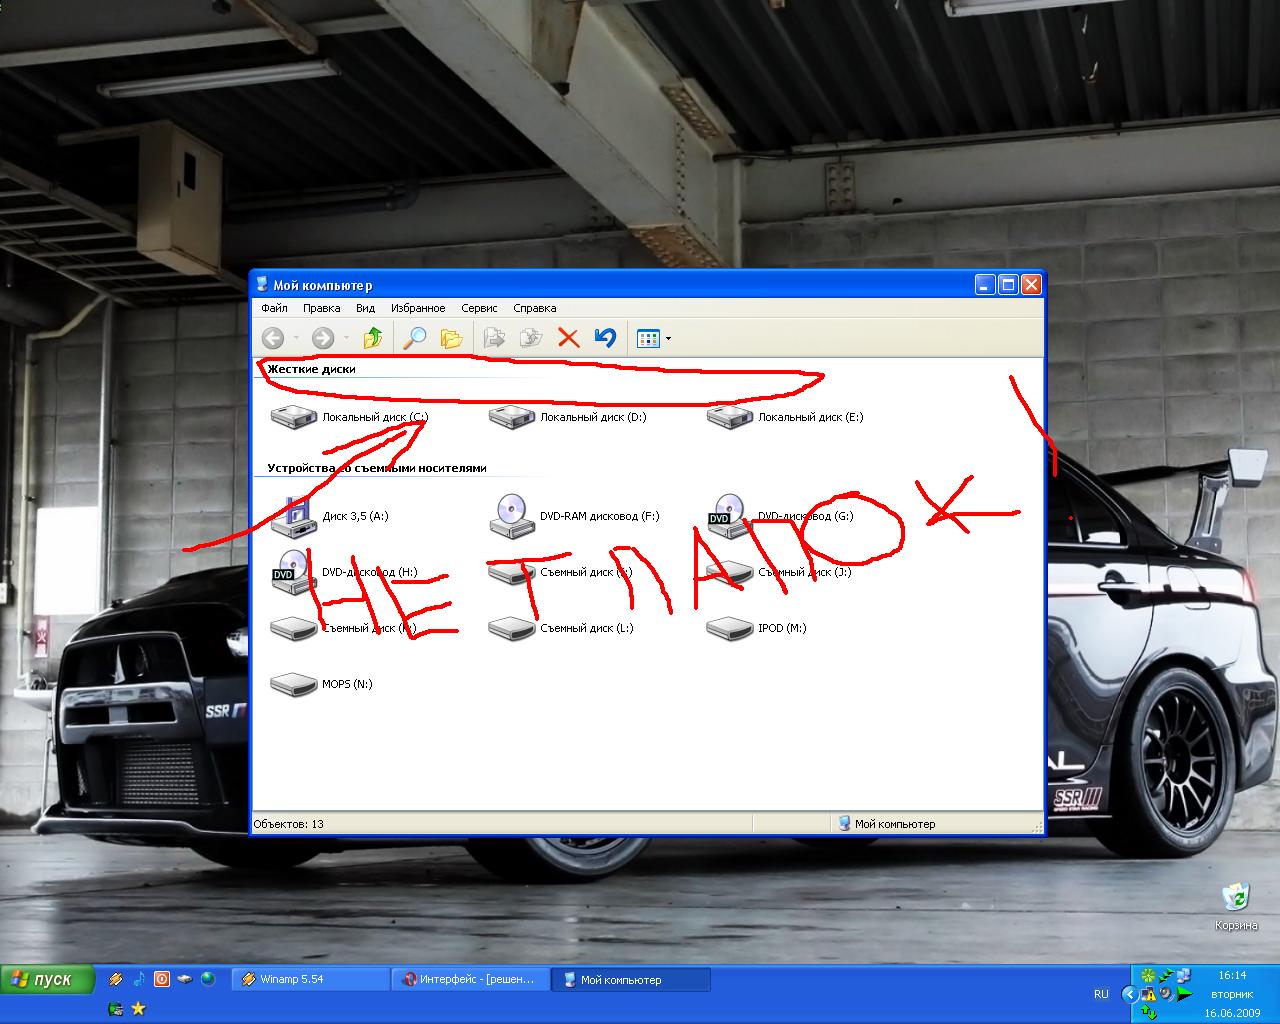Click the Views grid icon
The image size is (1280, 1024).
[648, 338]
